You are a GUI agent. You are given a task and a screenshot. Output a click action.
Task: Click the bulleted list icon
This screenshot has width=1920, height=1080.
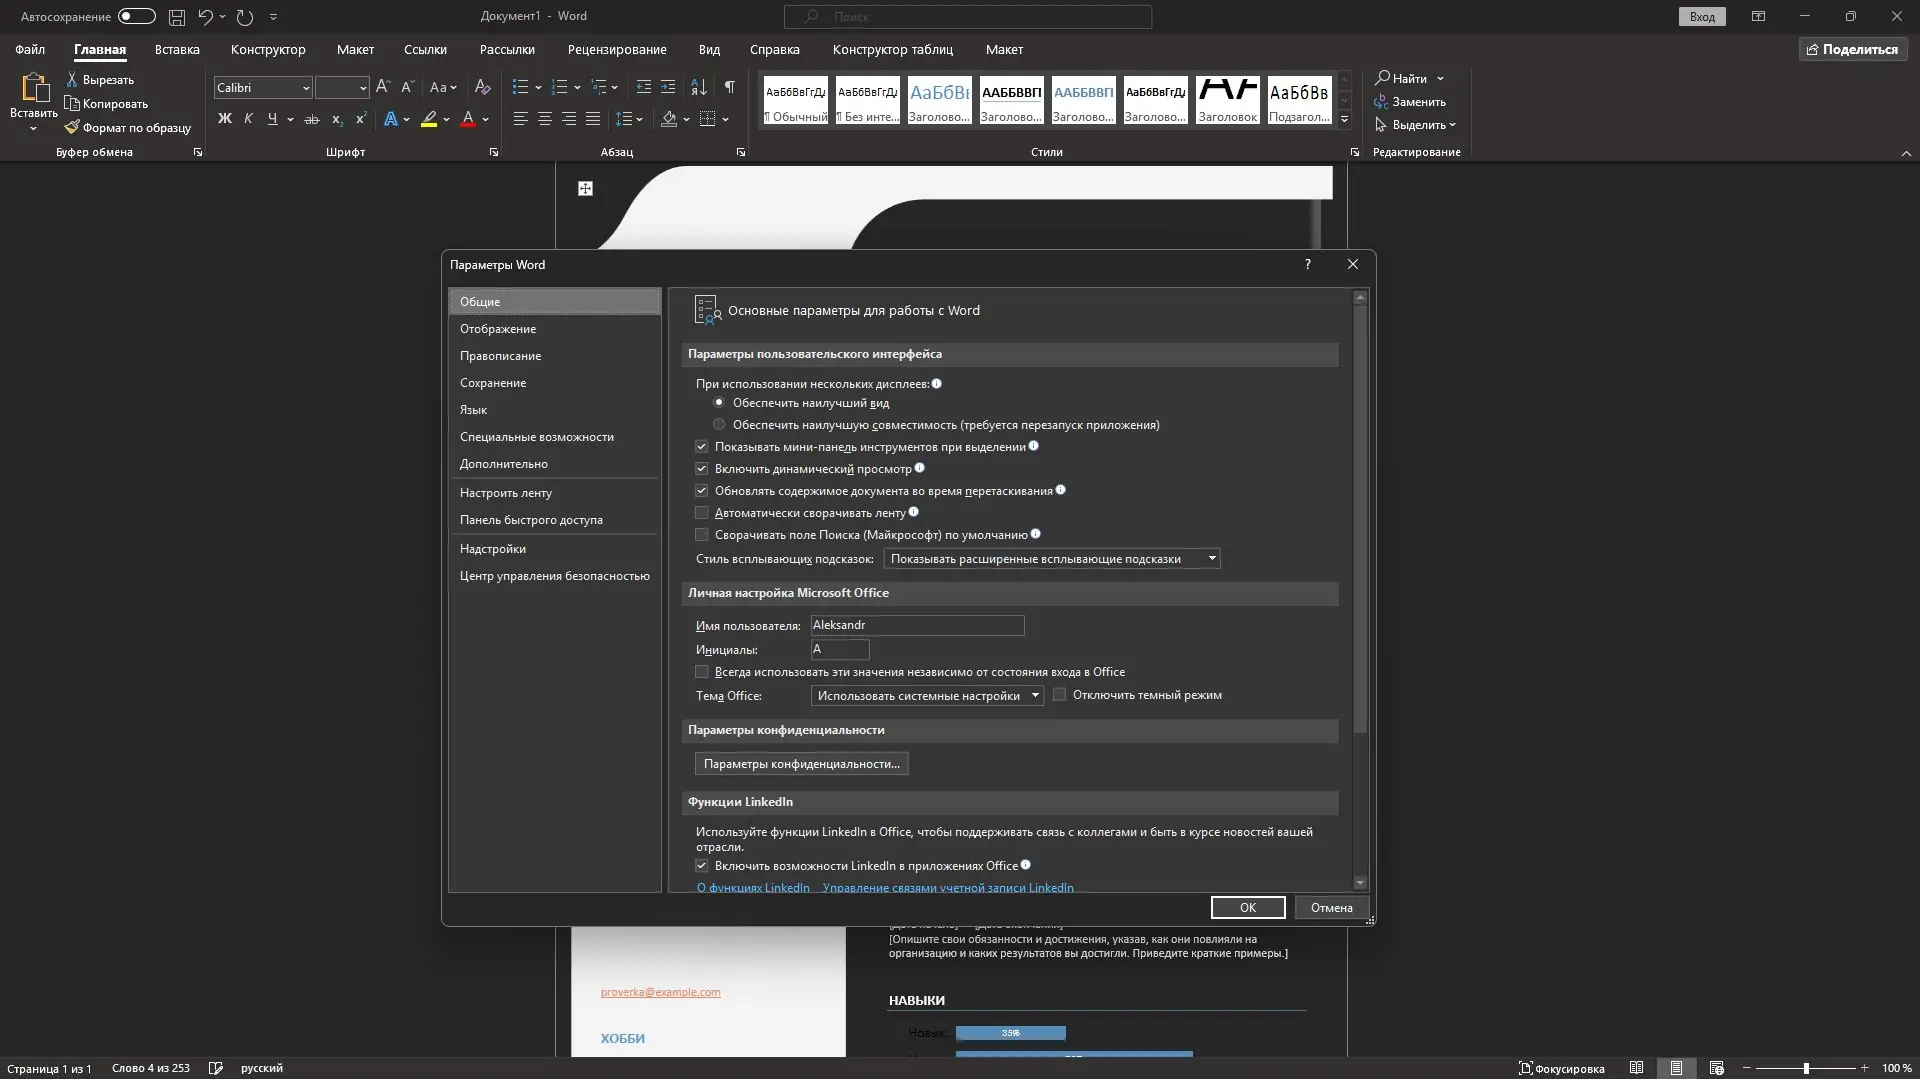tap(520, 87)
